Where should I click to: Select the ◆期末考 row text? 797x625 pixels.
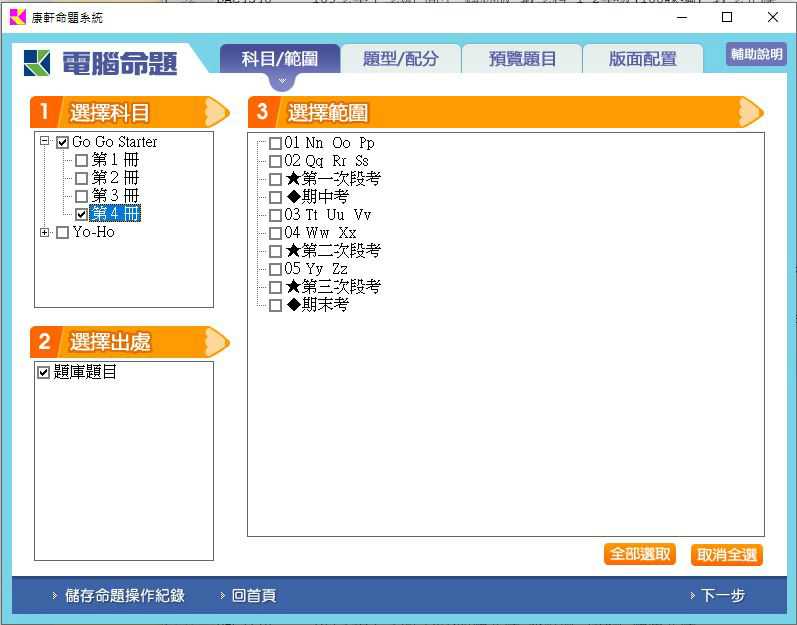(x=317, y=305)
